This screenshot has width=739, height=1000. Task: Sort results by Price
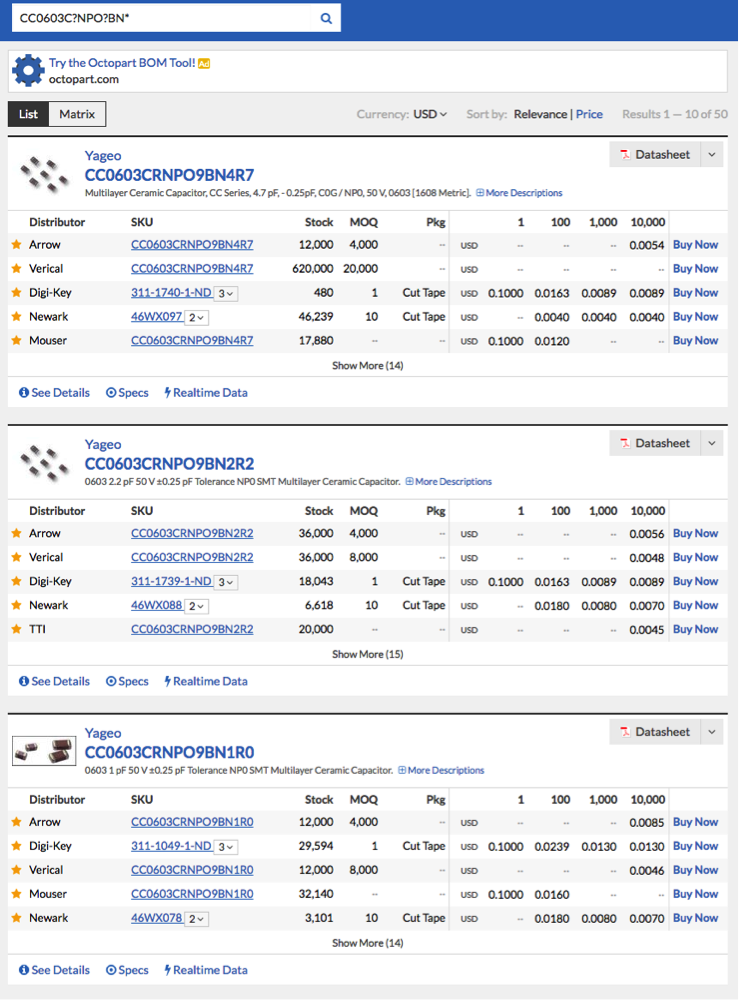click(x=589, y=114)
